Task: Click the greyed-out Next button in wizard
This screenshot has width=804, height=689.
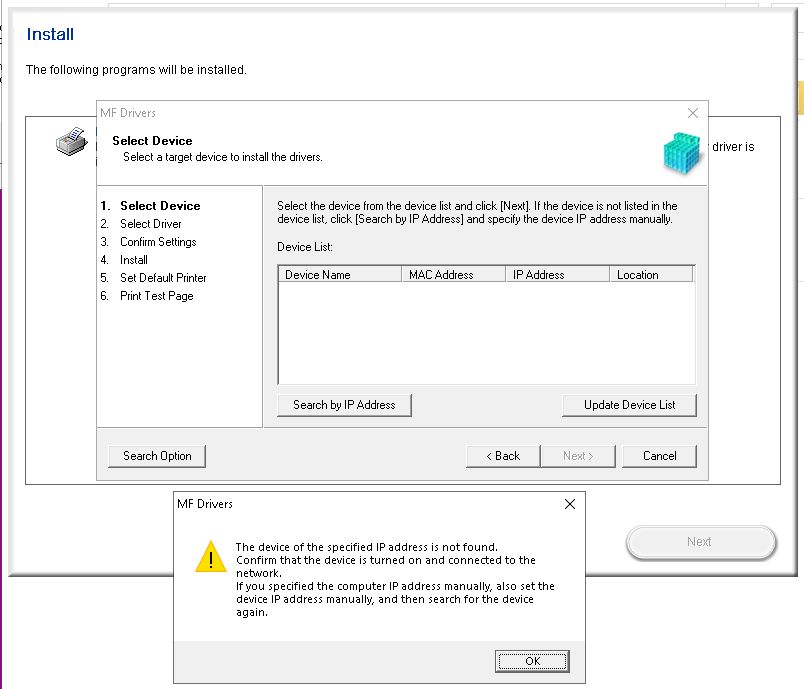Action: tap(577, 456)
